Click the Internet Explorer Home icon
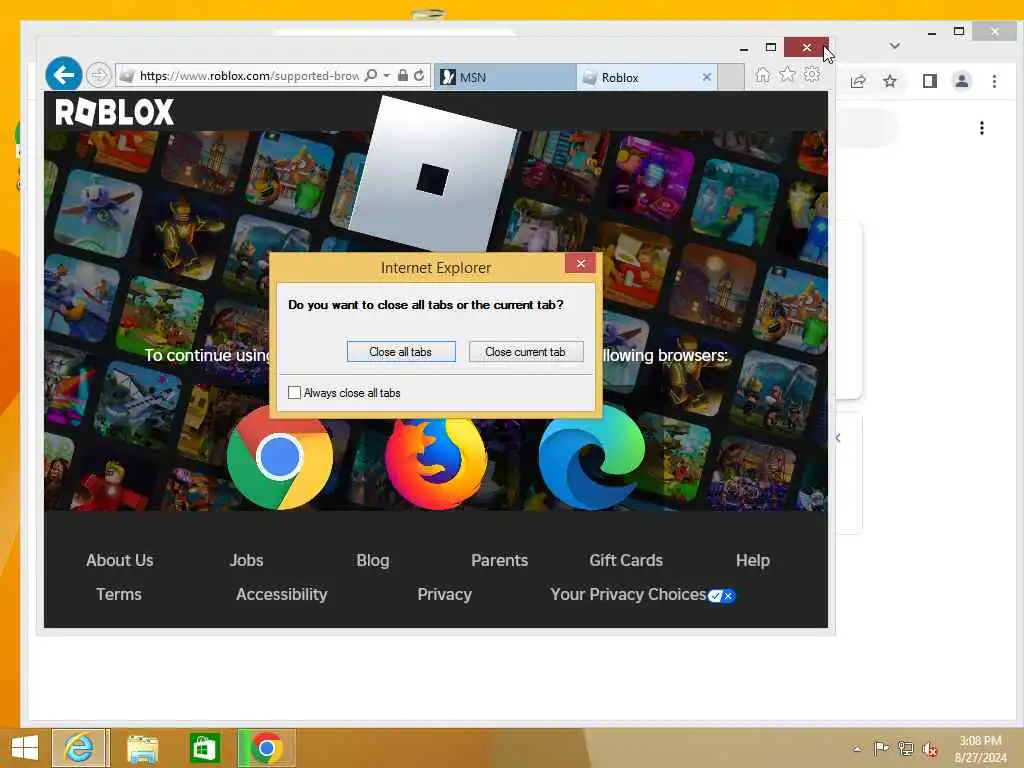Screen dimensions: 1024x768 pos(763,75)
